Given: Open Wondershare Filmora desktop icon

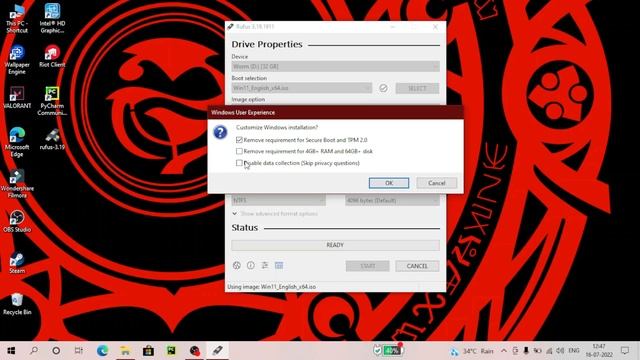Looking at the screenshot, I should click(x=17, y=184).
